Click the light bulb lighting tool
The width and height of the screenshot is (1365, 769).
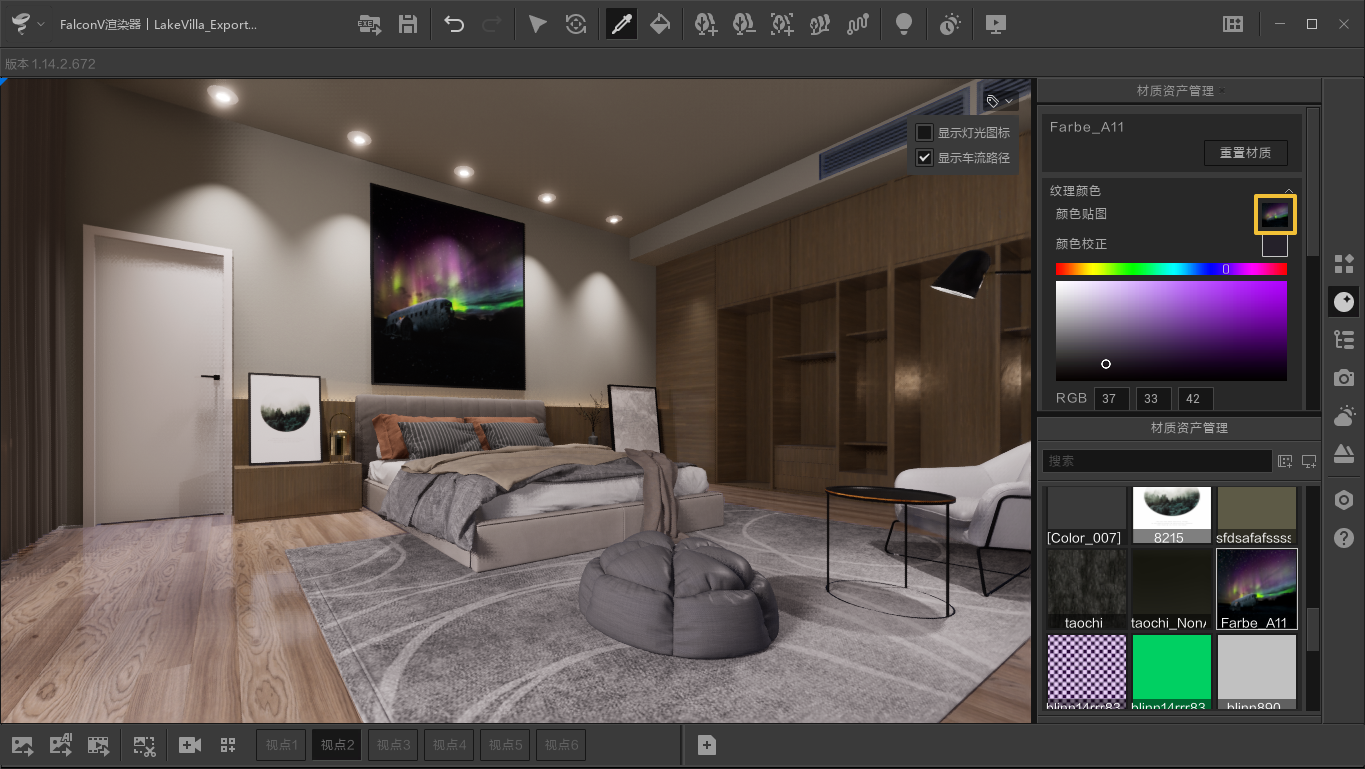pyautogui.click(x=904, y=24)
